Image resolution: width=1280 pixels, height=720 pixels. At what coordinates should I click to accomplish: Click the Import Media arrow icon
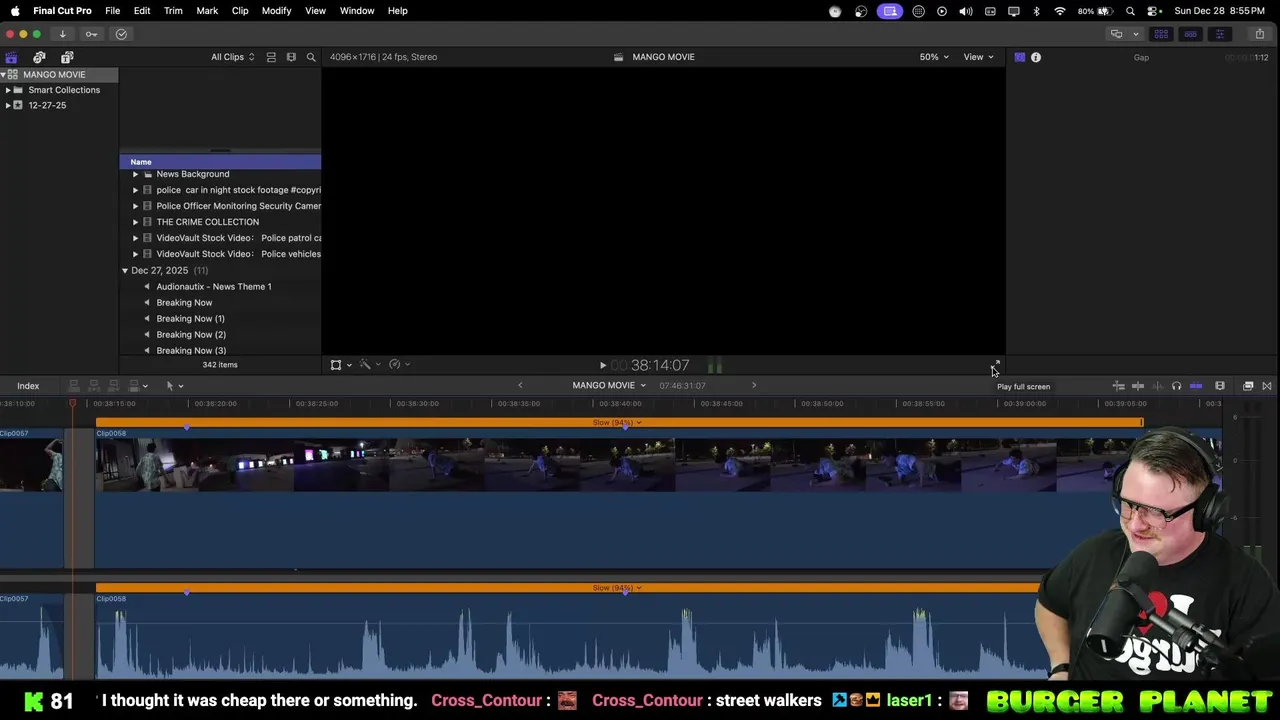point(62,34)
